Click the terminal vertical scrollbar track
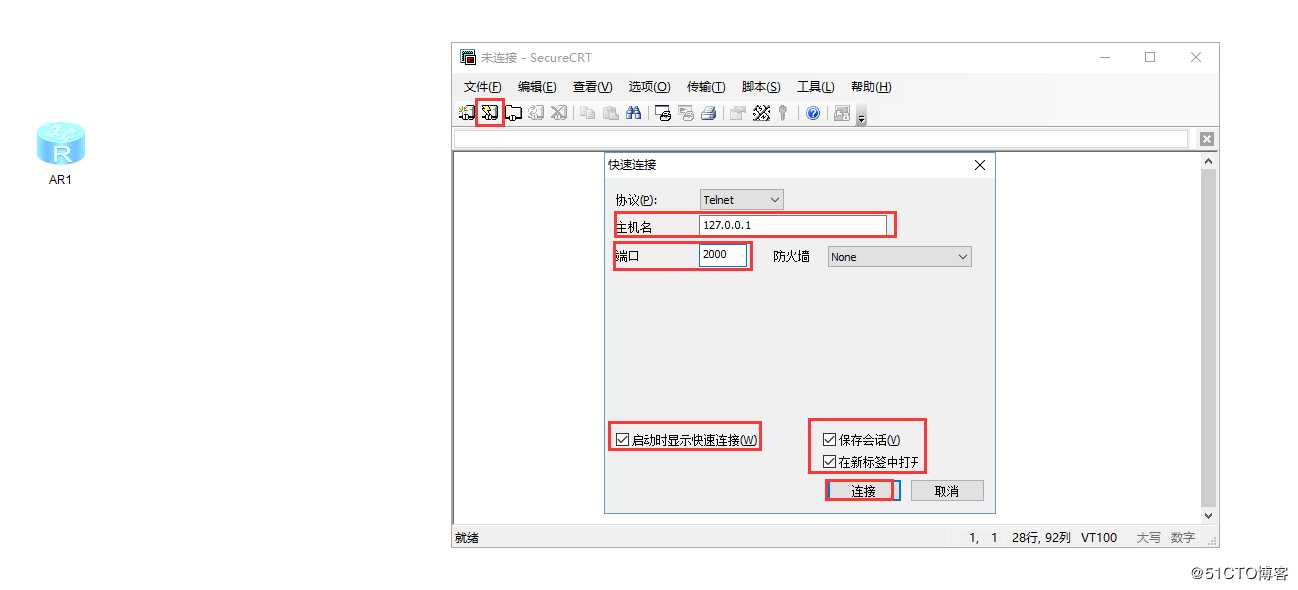This screenshot has height=590, width=1298. 1208,338
